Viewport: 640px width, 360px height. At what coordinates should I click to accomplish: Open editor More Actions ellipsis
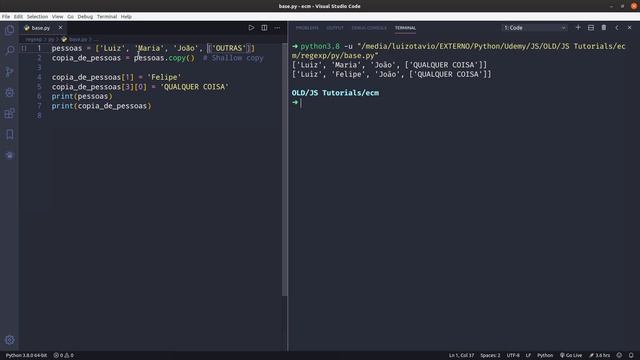[x=277, y=28]
